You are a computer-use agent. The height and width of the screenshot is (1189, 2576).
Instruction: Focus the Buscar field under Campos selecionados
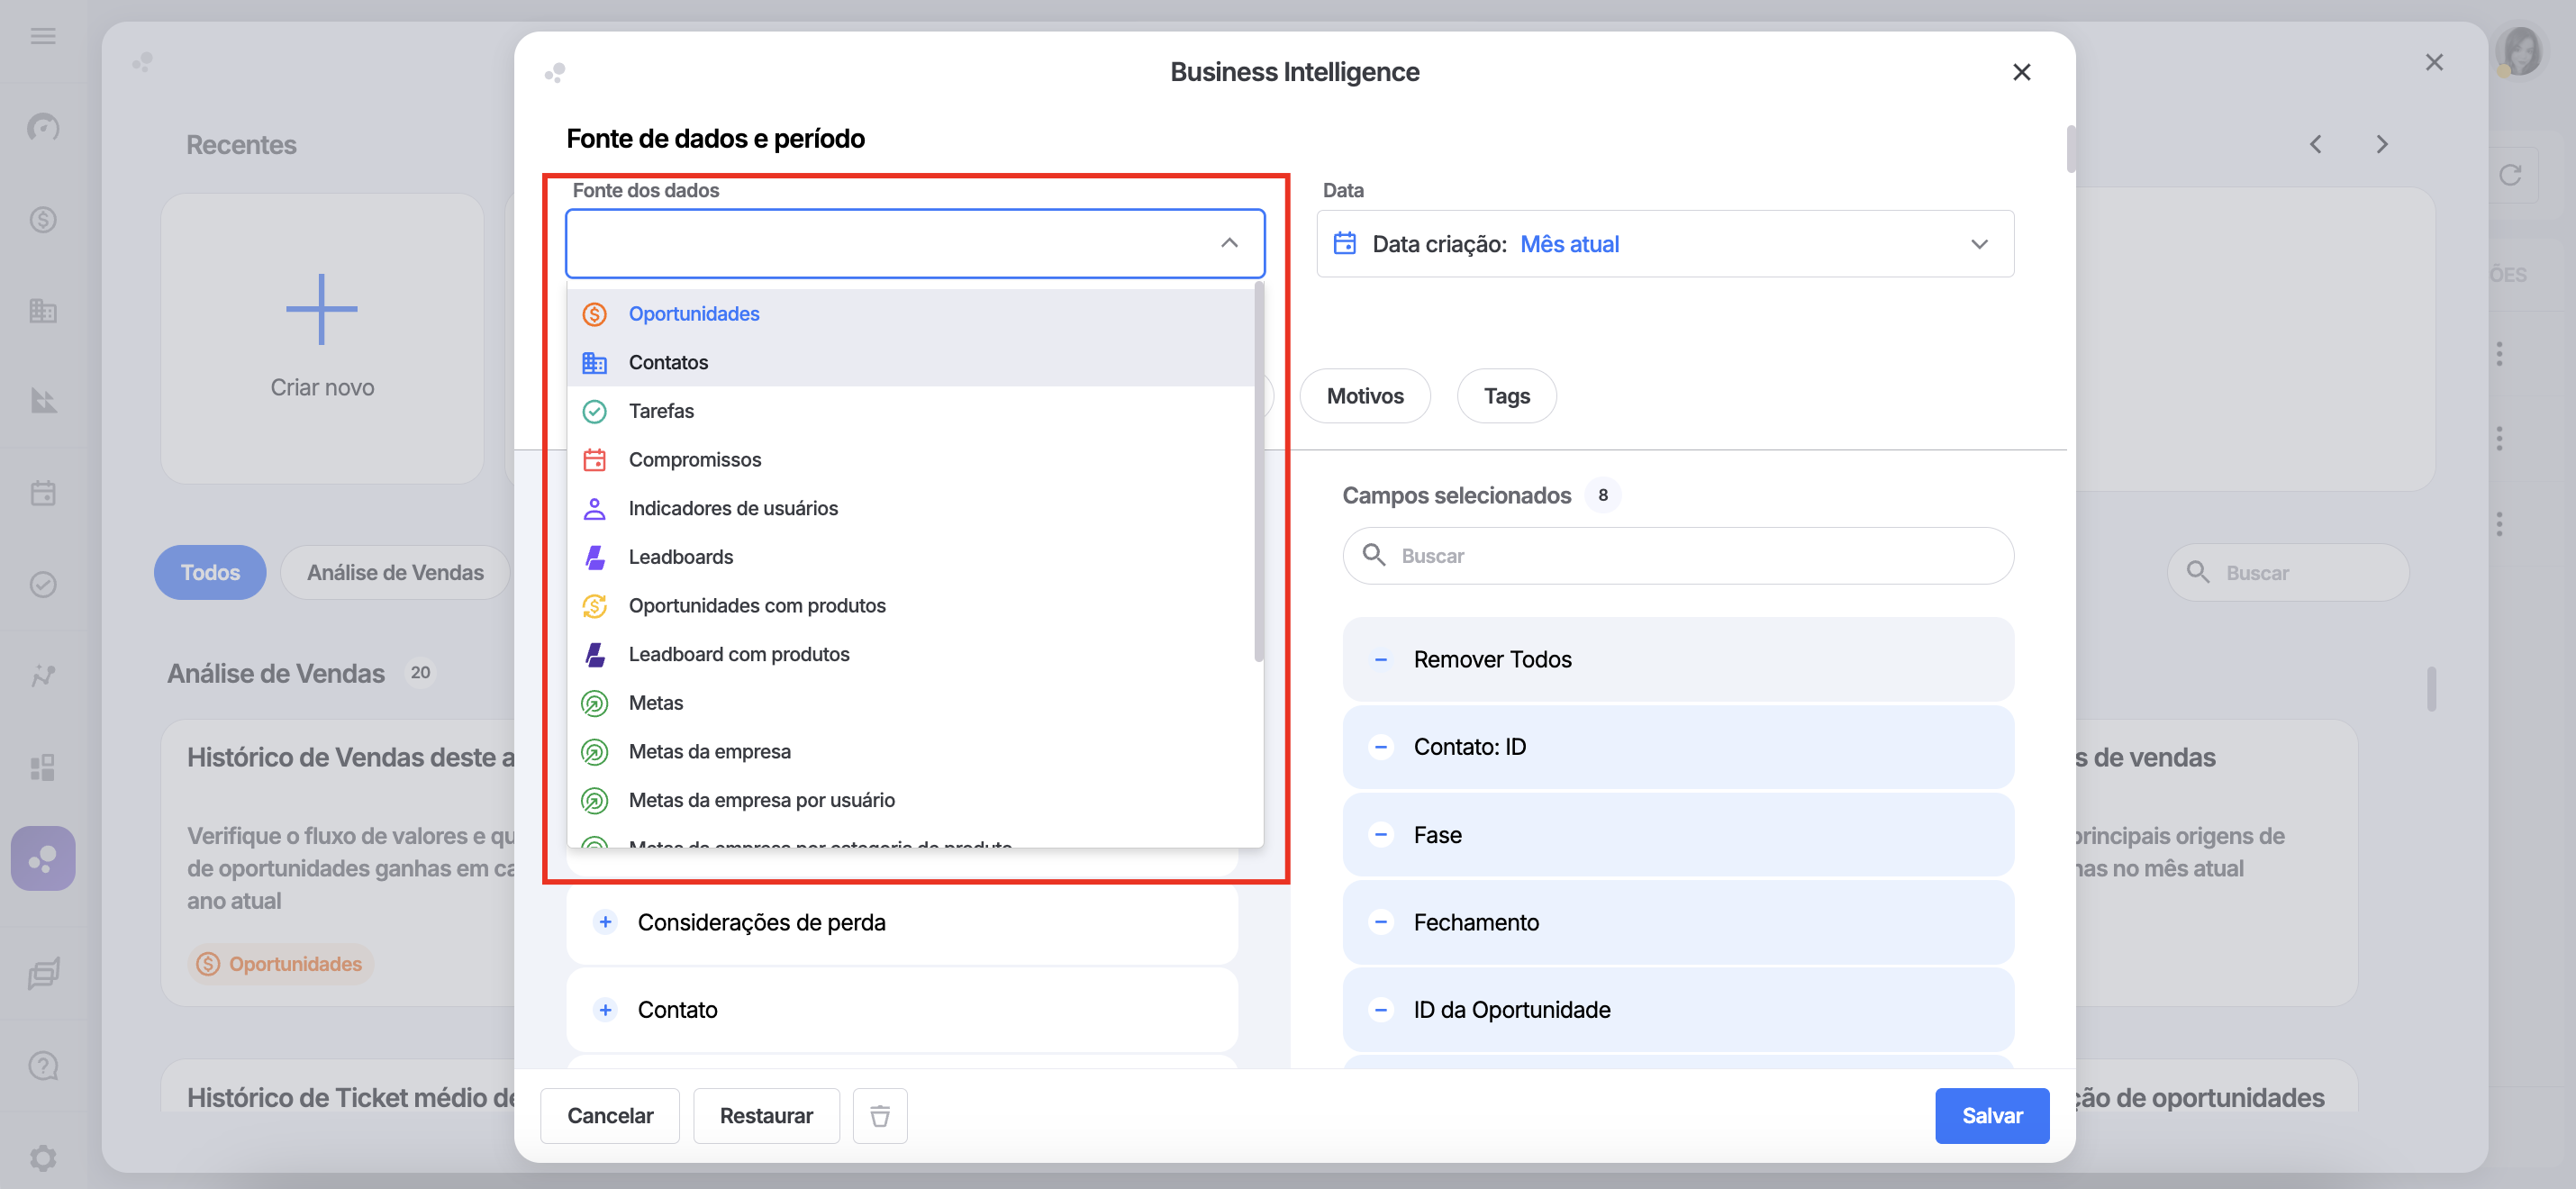click(1678, 556)
